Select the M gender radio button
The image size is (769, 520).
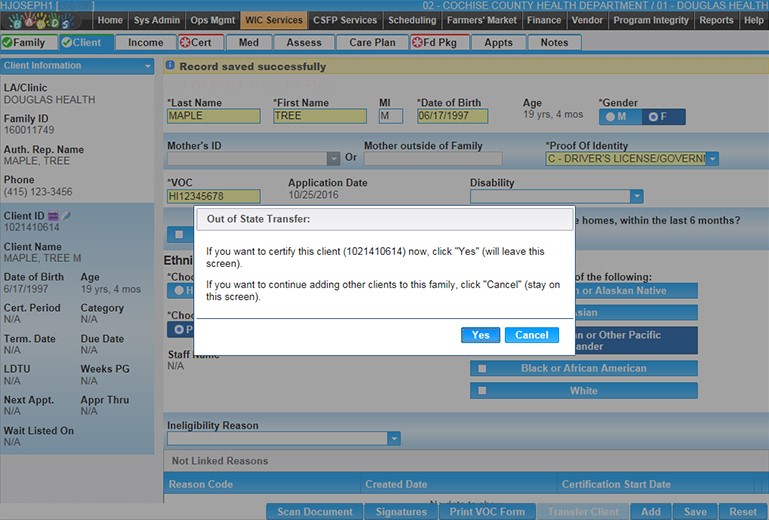(x=609, y=117)
